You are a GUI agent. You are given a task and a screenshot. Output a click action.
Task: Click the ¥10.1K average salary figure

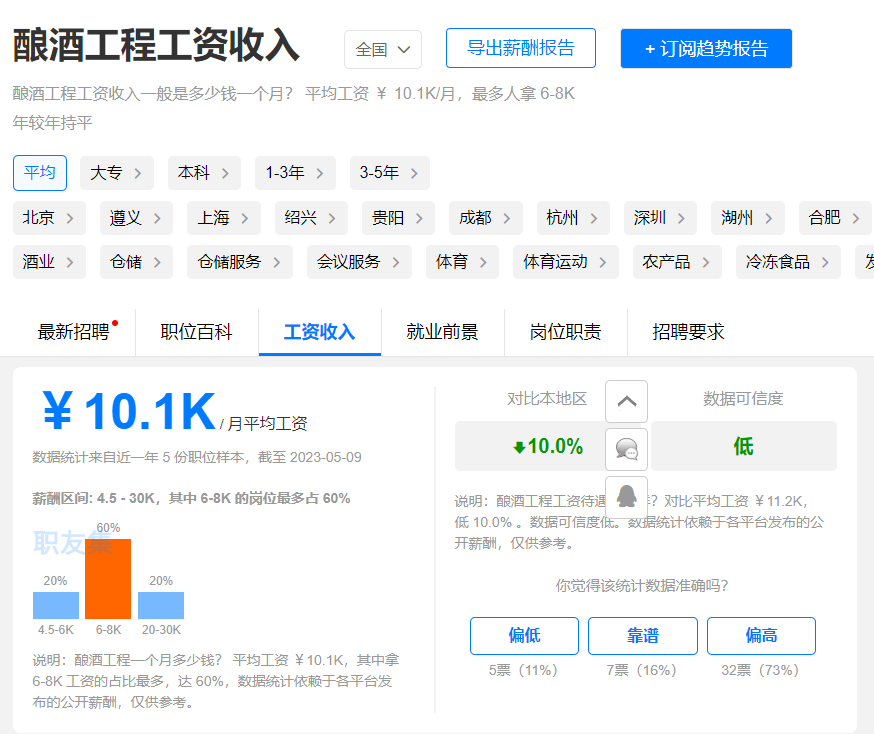129,412
